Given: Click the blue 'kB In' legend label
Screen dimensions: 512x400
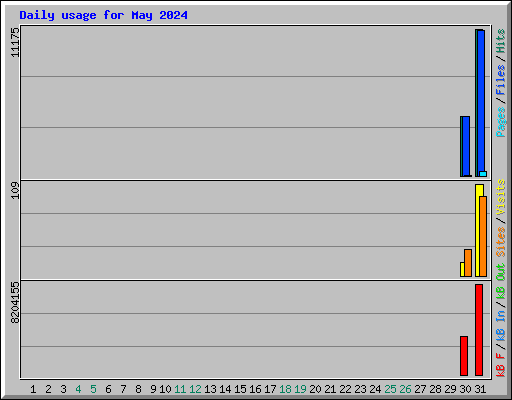Looking at the screenshot, I should point(501,326).
